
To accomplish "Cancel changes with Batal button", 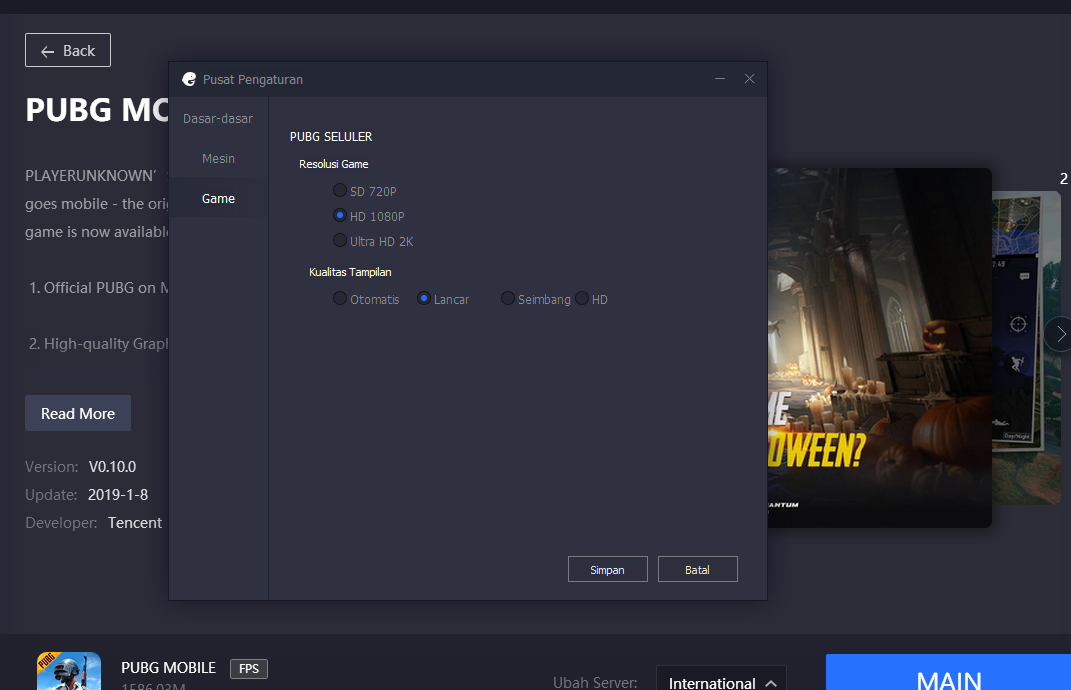I will (697, 569).
